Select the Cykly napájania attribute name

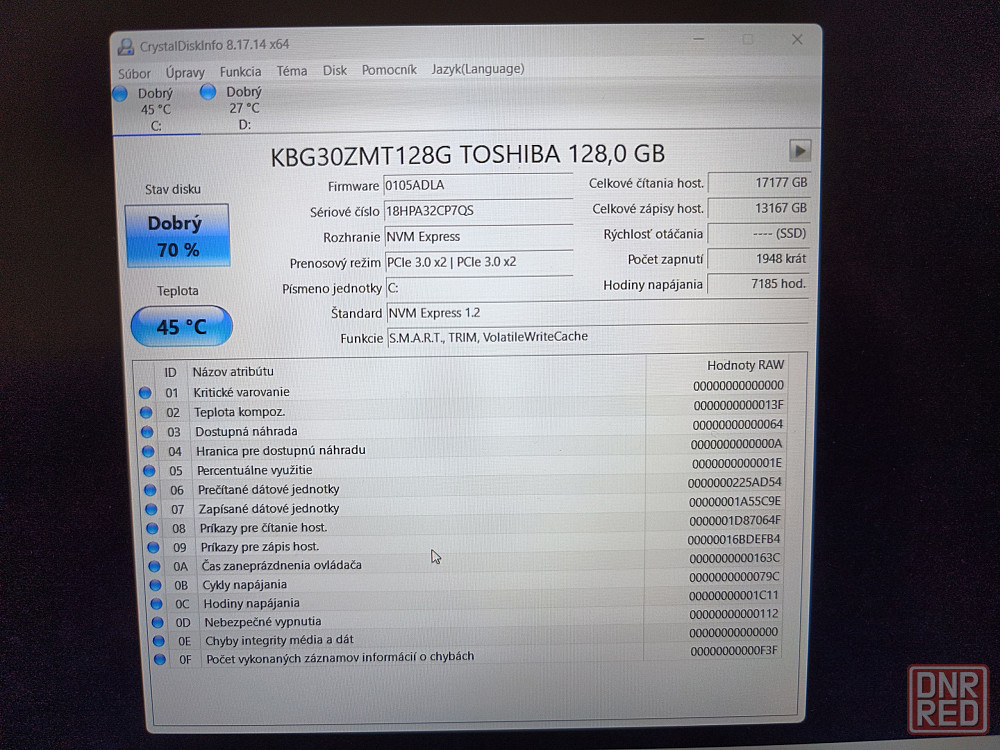244,585
